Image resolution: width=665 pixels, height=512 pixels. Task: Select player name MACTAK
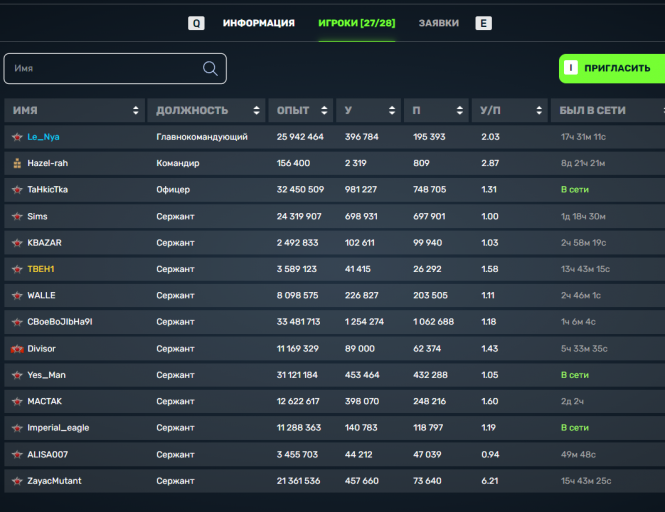[45, 401]
